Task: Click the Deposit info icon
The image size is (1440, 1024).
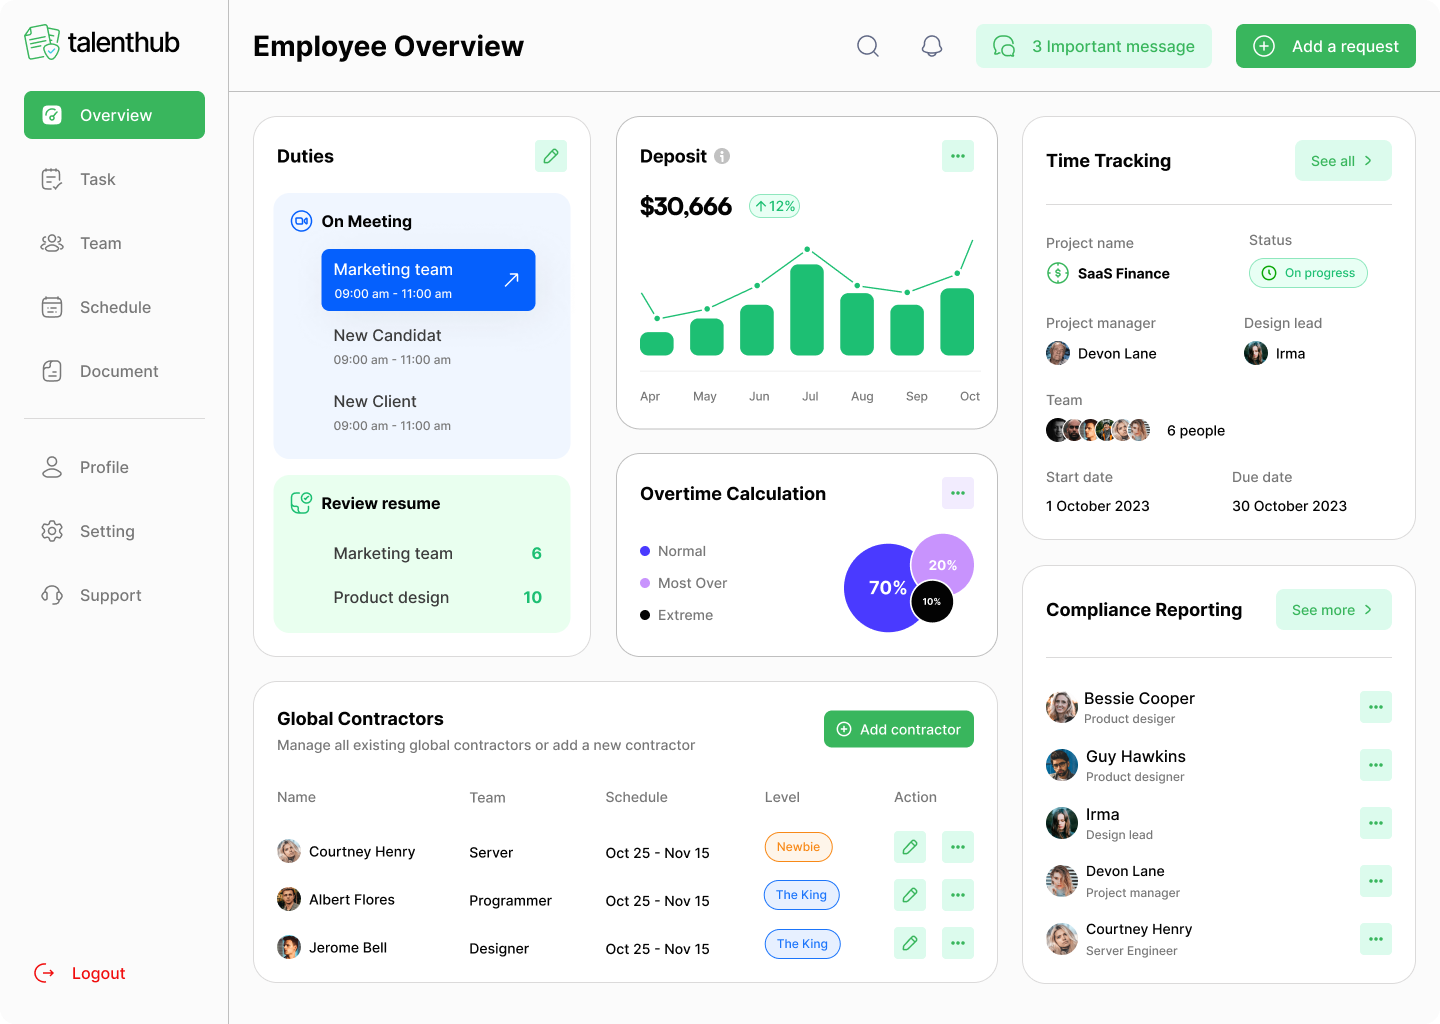Action: [722, 156]
